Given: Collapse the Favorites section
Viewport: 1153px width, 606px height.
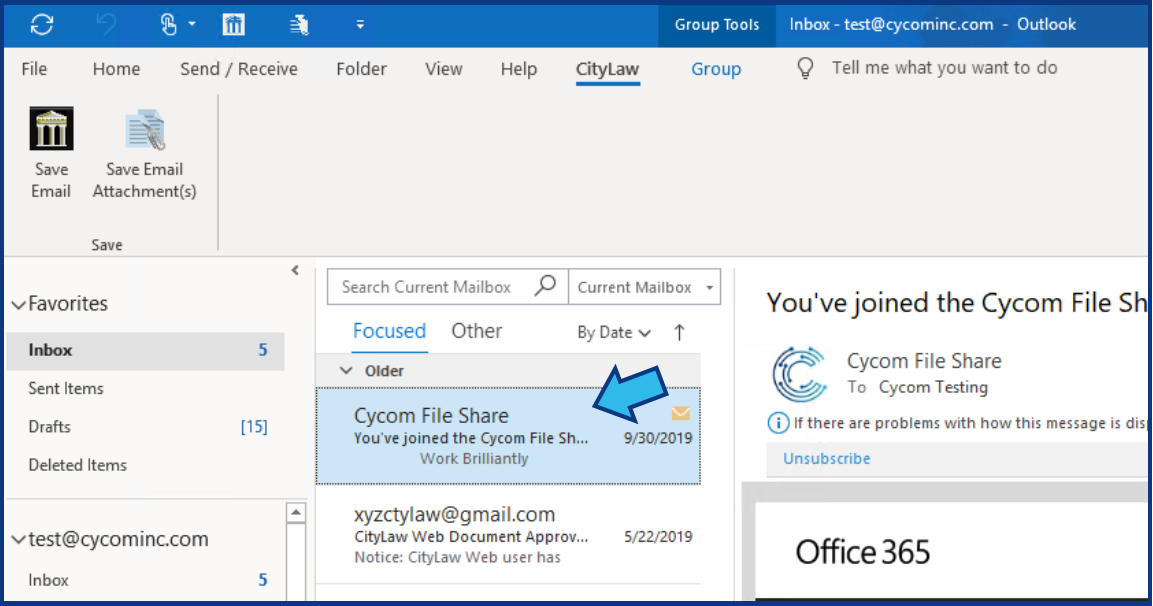Looking at the screenshot, I should (x=18, y=304).
